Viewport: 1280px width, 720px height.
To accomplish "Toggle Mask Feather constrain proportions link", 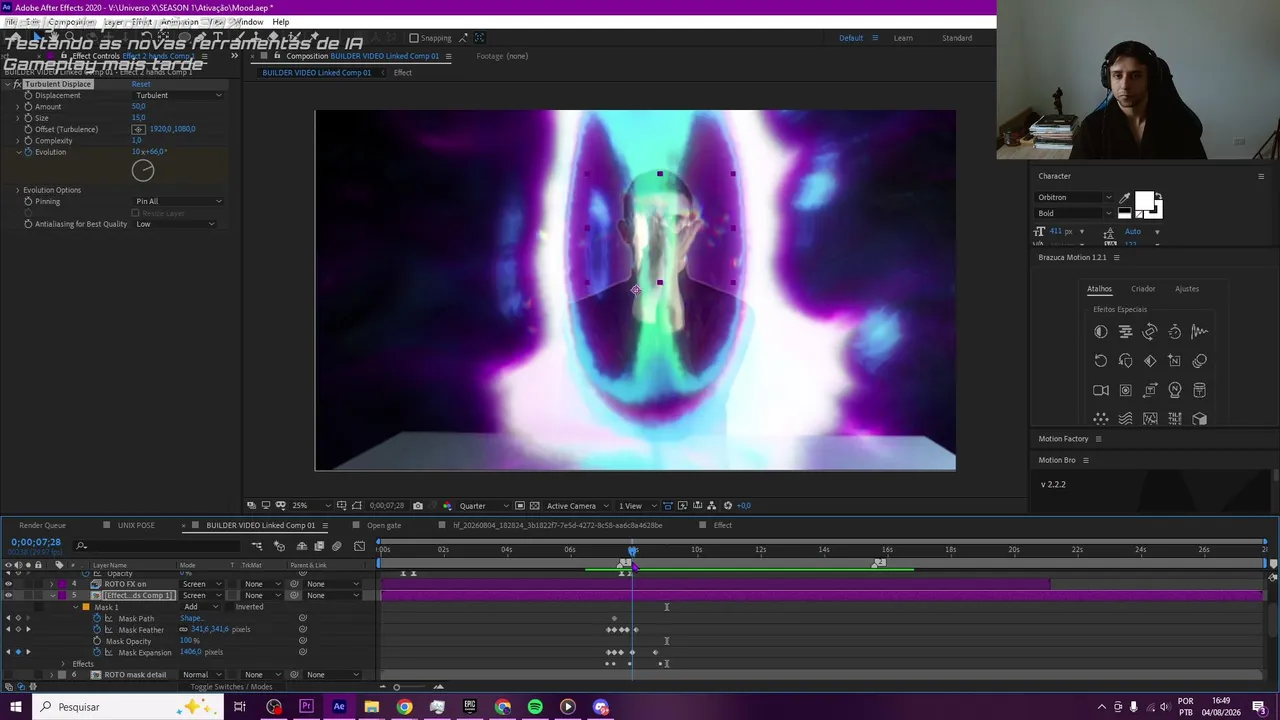I will [183, 630].
